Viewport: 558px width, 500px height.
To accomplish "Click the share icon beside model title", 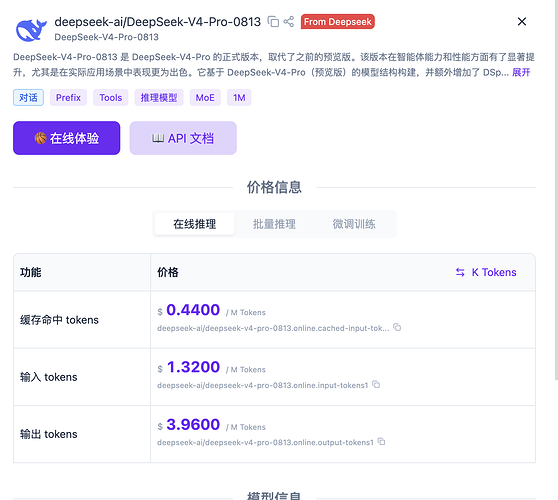I will tap(289, 22).
